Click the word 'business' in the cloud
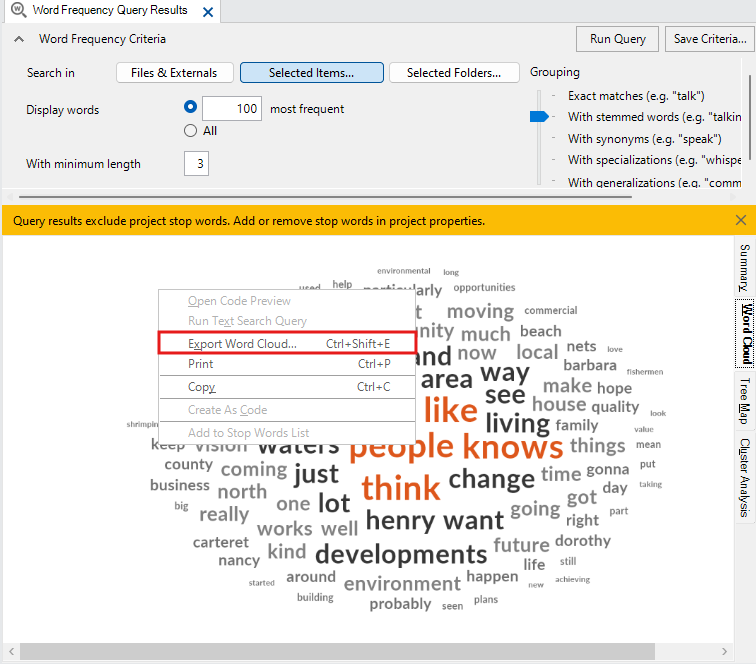The width and height of the screenshot is (756, 664). [x=180, y=485]
